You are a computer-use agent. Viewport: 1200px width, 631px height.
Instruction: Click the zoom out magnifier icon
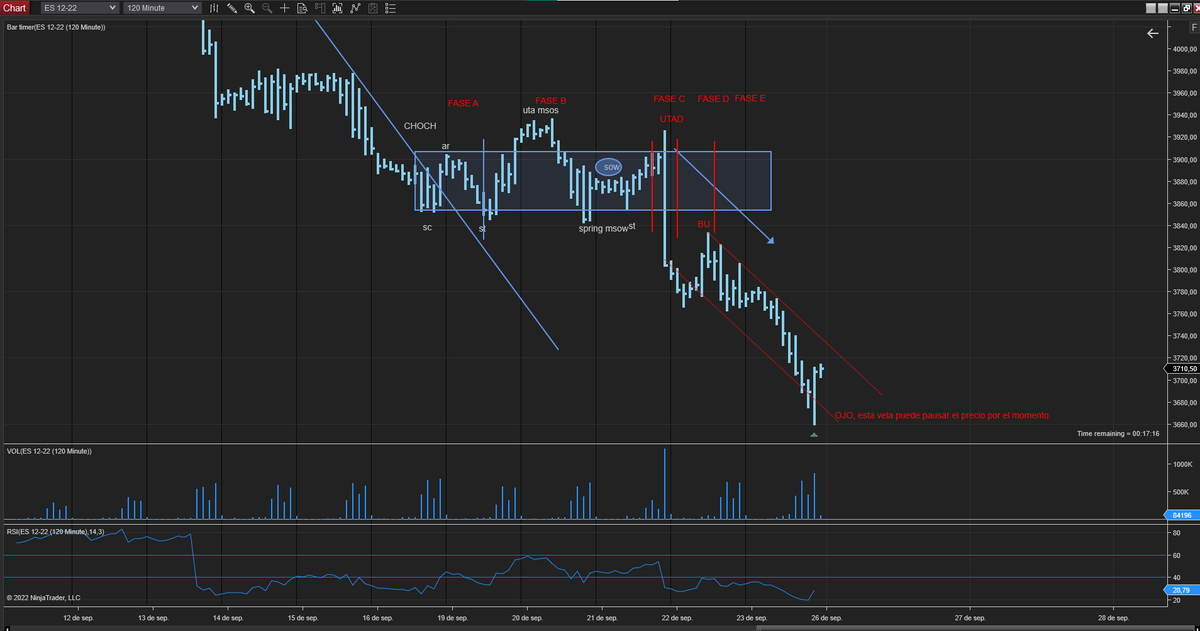point(267,8)
